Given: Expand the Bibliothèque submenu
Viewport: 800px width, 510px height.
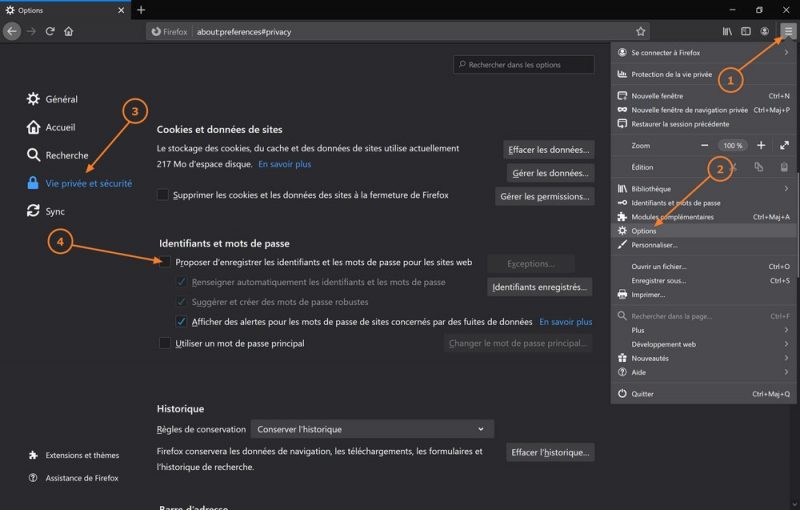Looking at the screenshot, I should (x=704, y=189).
